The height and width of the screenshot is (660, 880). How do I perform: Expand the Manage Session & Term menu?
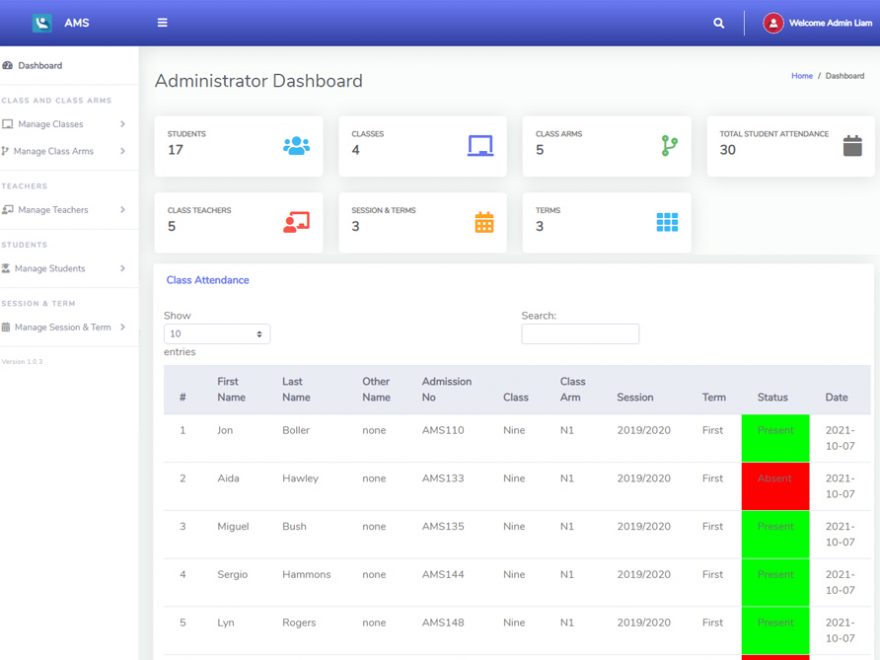tap(64, 327)
